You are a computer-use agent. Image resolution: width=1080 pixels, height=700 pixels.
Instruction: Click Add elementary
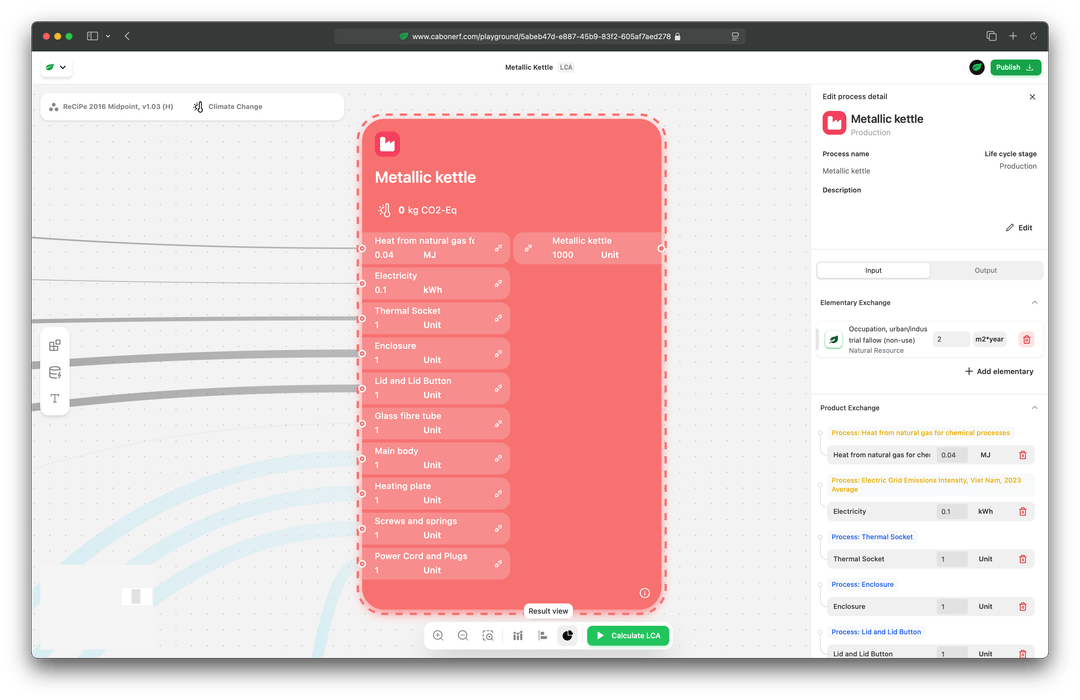click(999, 371)
